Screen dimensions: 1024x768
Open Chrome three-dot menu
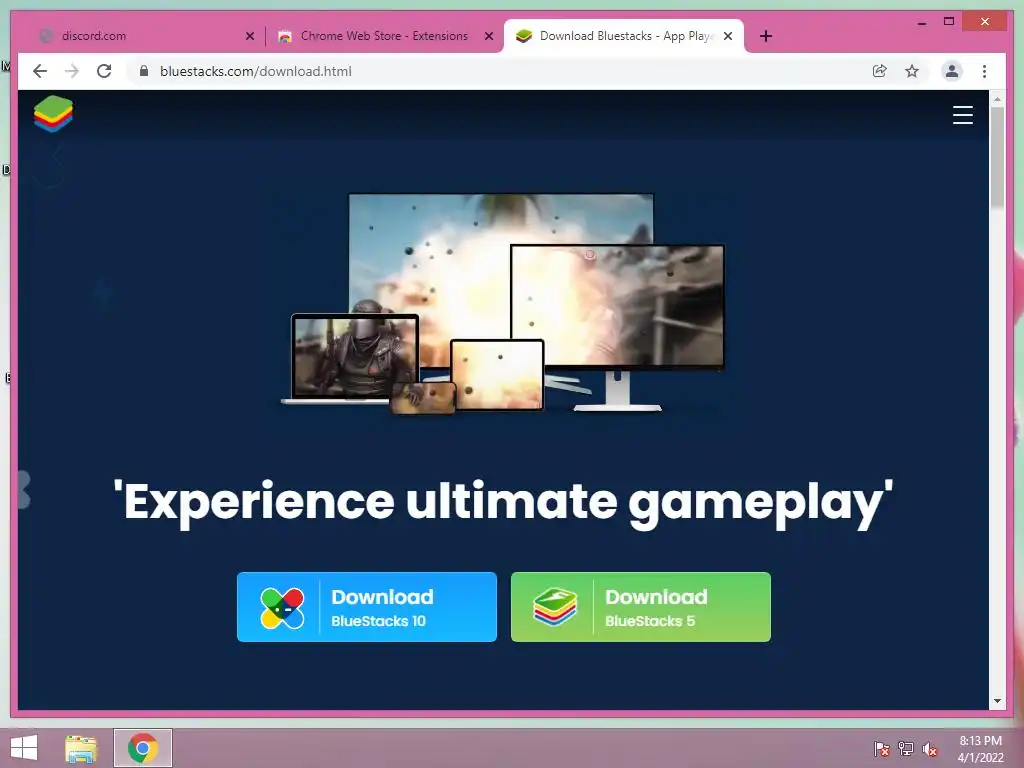(x=984, y=71)
